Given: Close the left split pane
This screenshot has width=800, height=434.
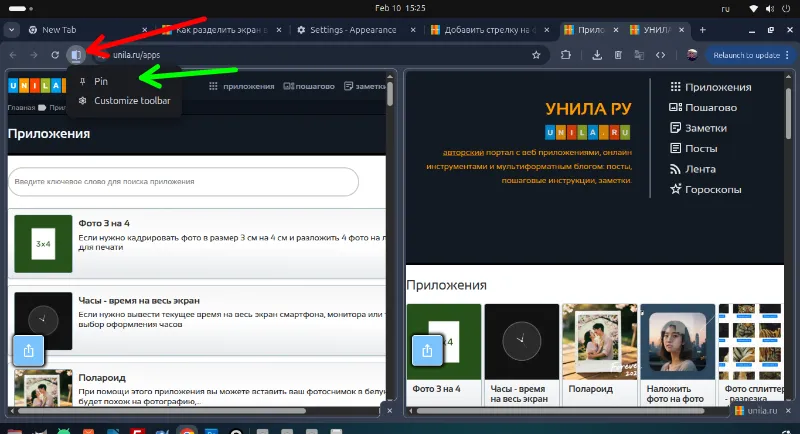Looking at the screenshot, I should (x=389, y=411).
